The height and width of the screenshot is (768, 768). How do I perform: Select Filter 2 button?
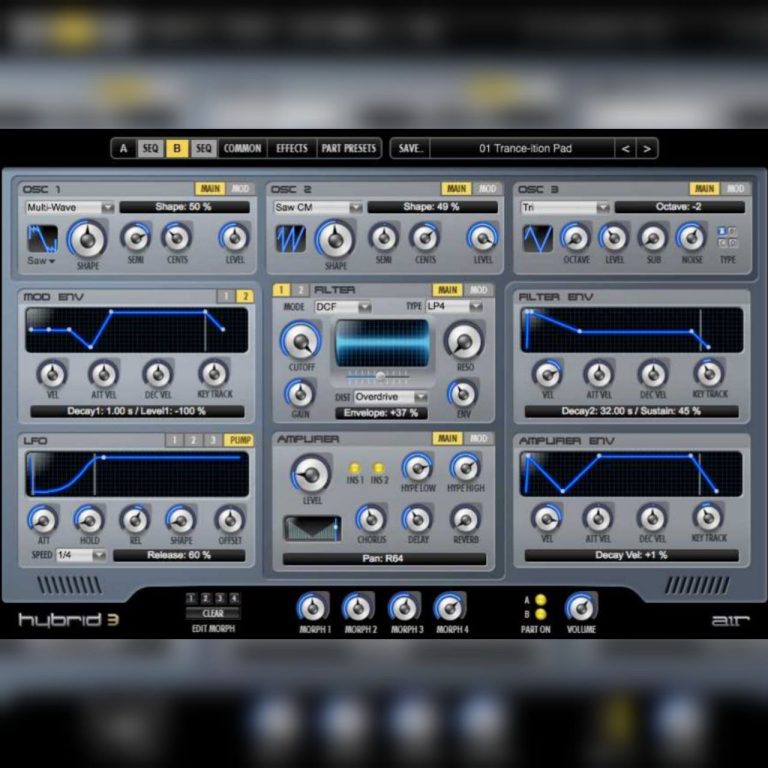(301, 290)
